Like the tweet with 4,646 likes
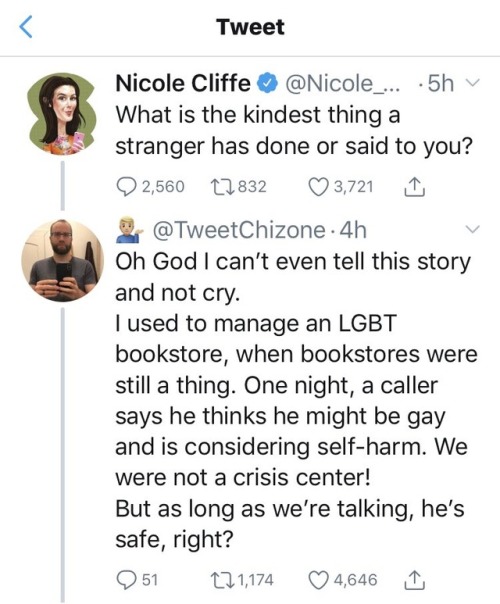 tap(343, 580)
